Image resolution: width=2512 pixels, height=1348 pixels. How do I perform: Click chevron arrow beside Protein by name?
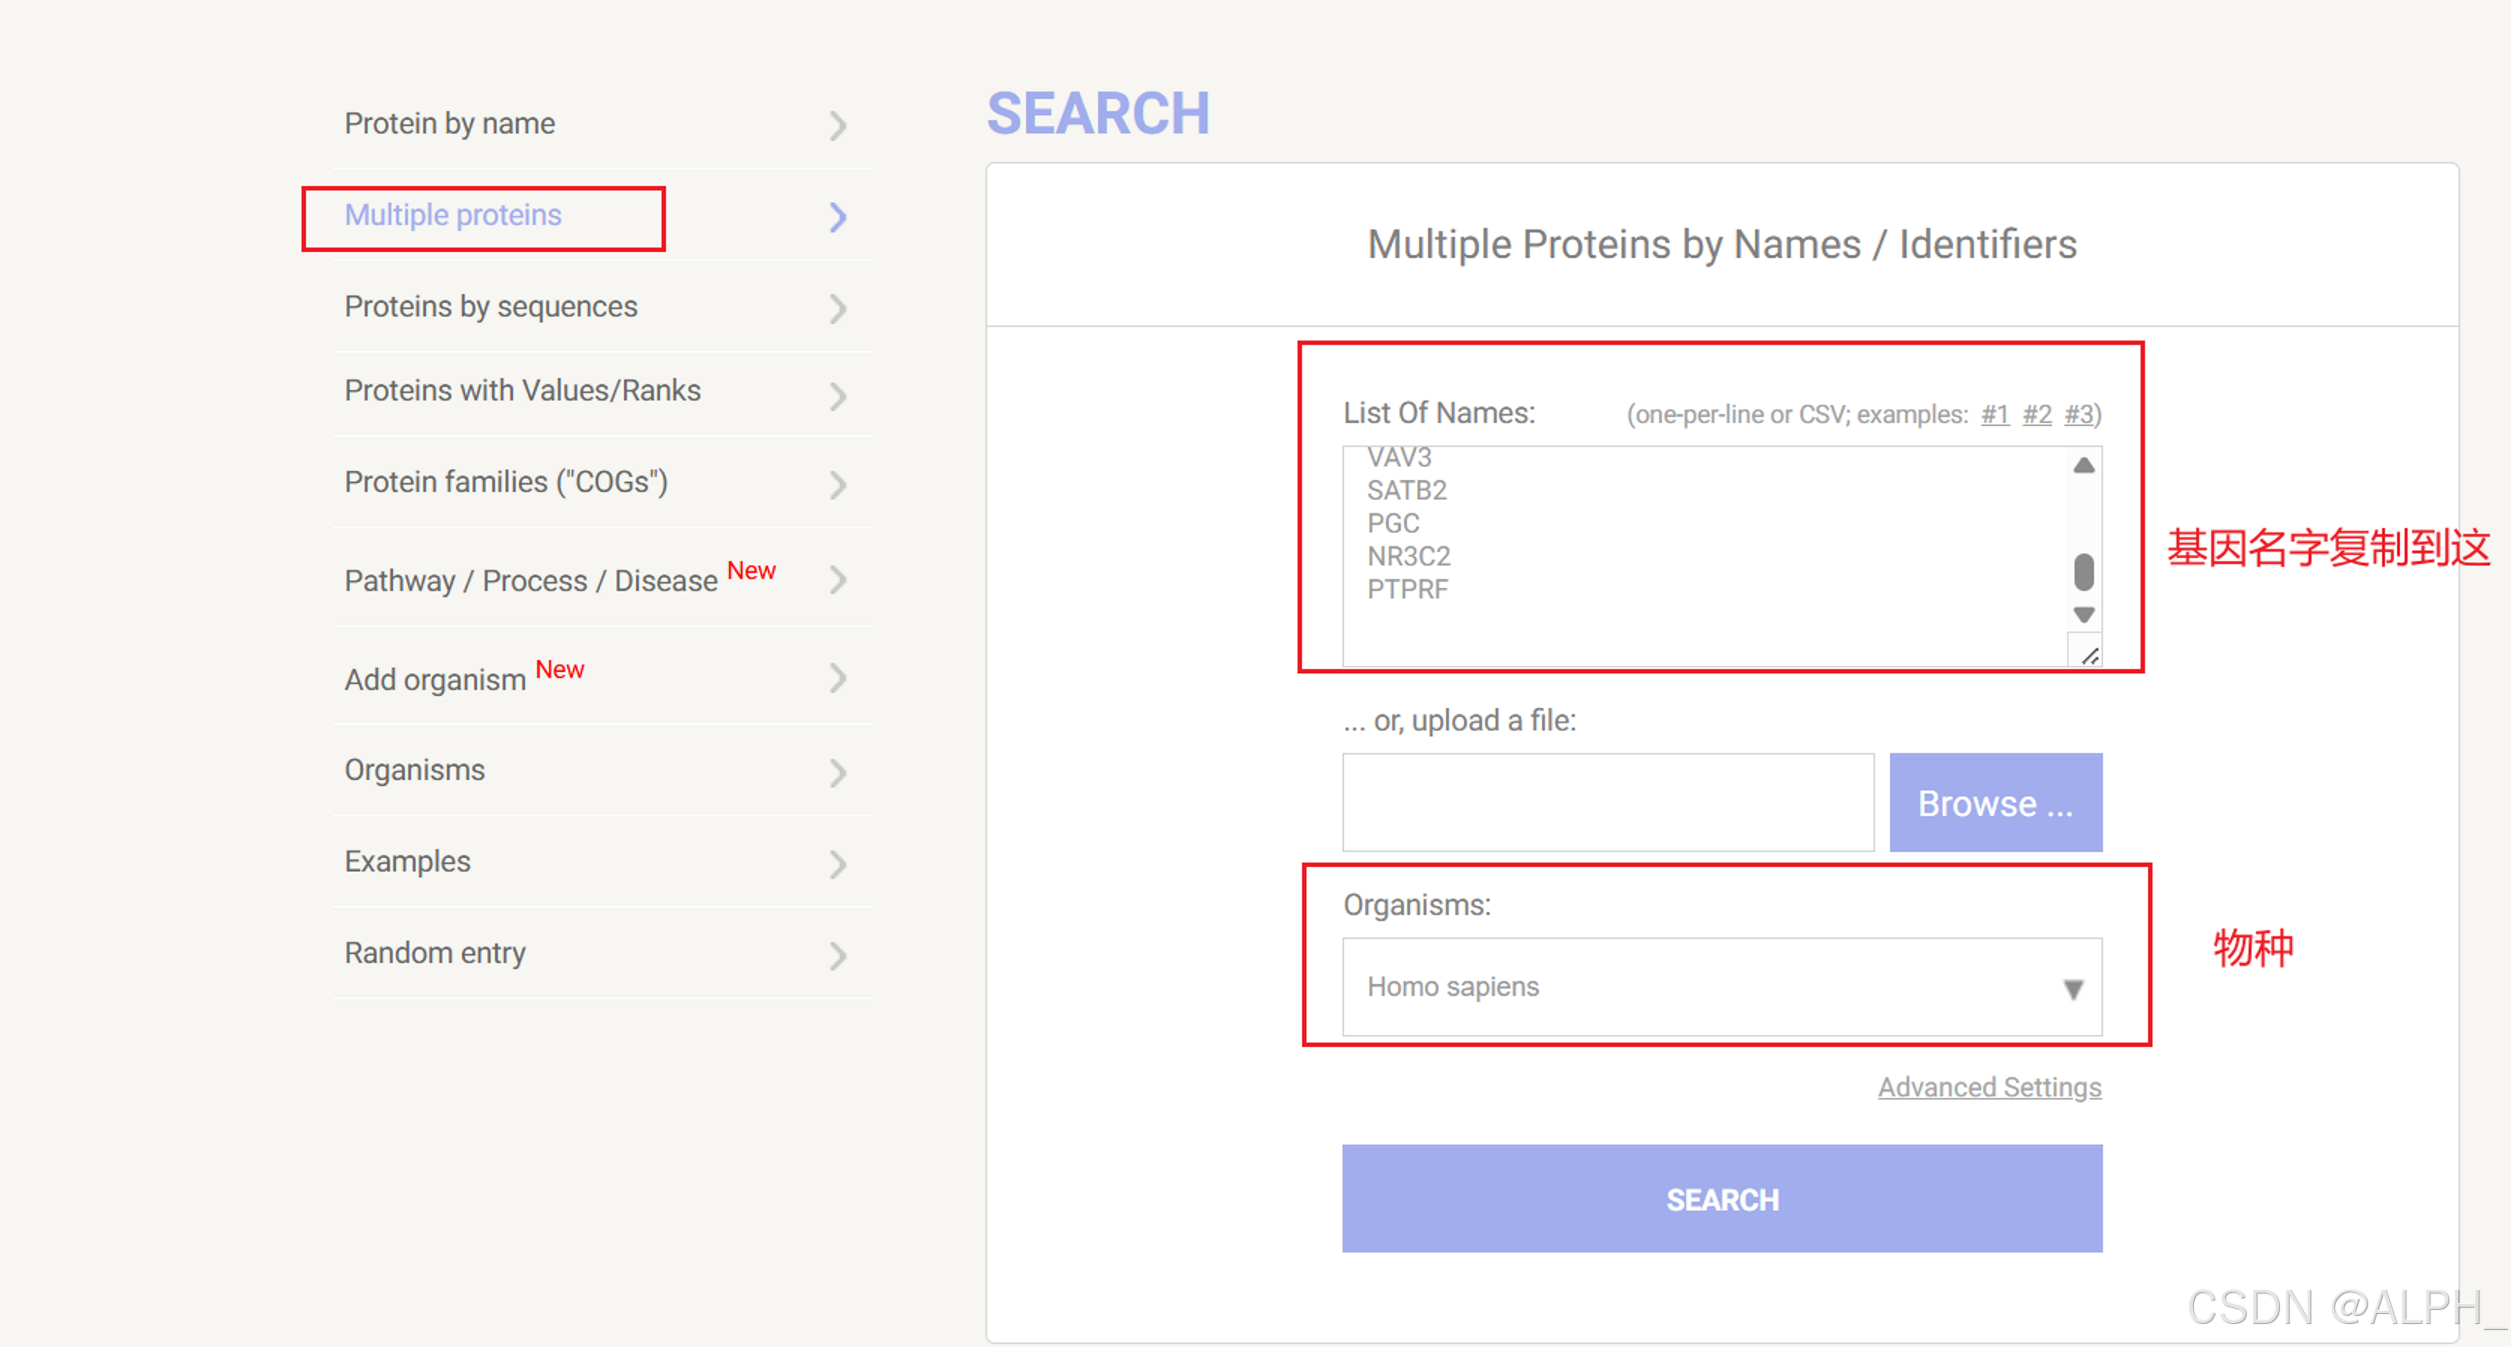(838, 125)
